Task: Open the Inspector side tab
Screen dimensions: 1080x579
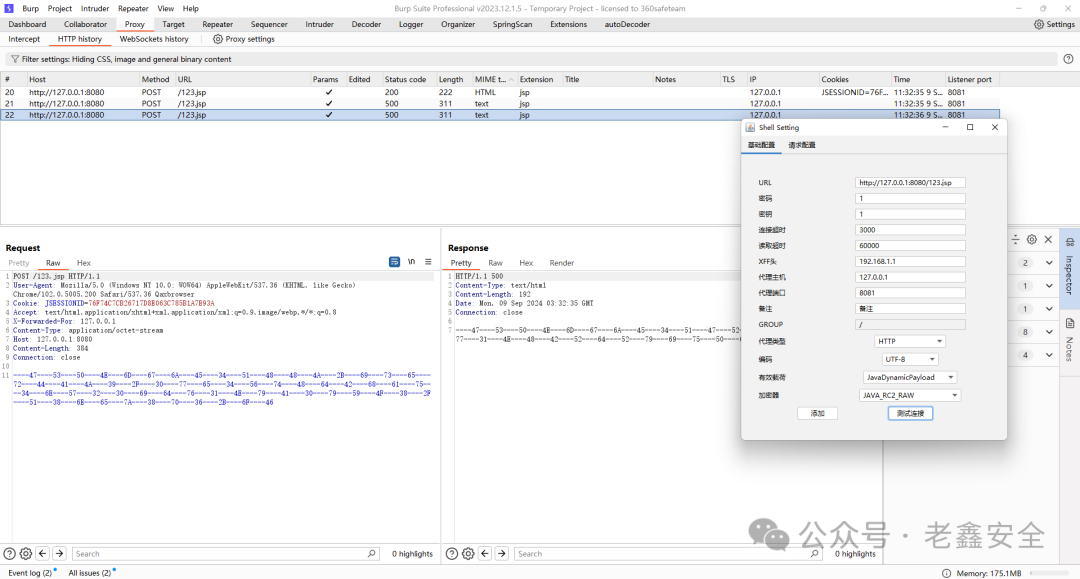Action: pos(1069,269)
